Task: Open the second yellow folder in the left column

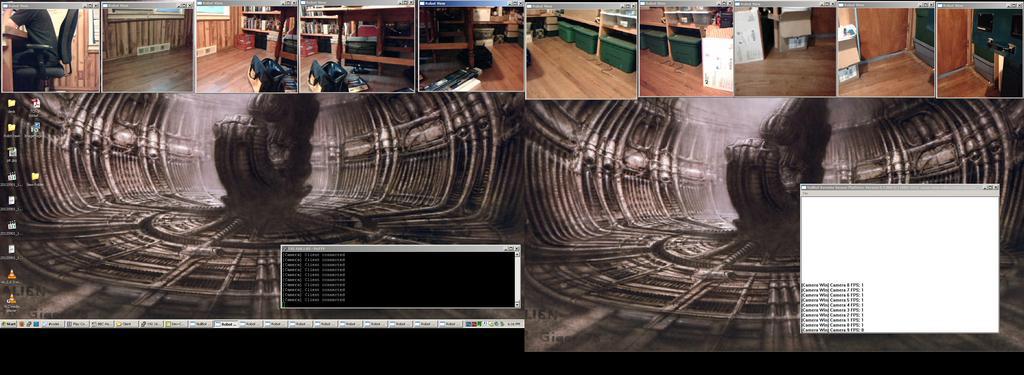Action: tap(11, 127)
